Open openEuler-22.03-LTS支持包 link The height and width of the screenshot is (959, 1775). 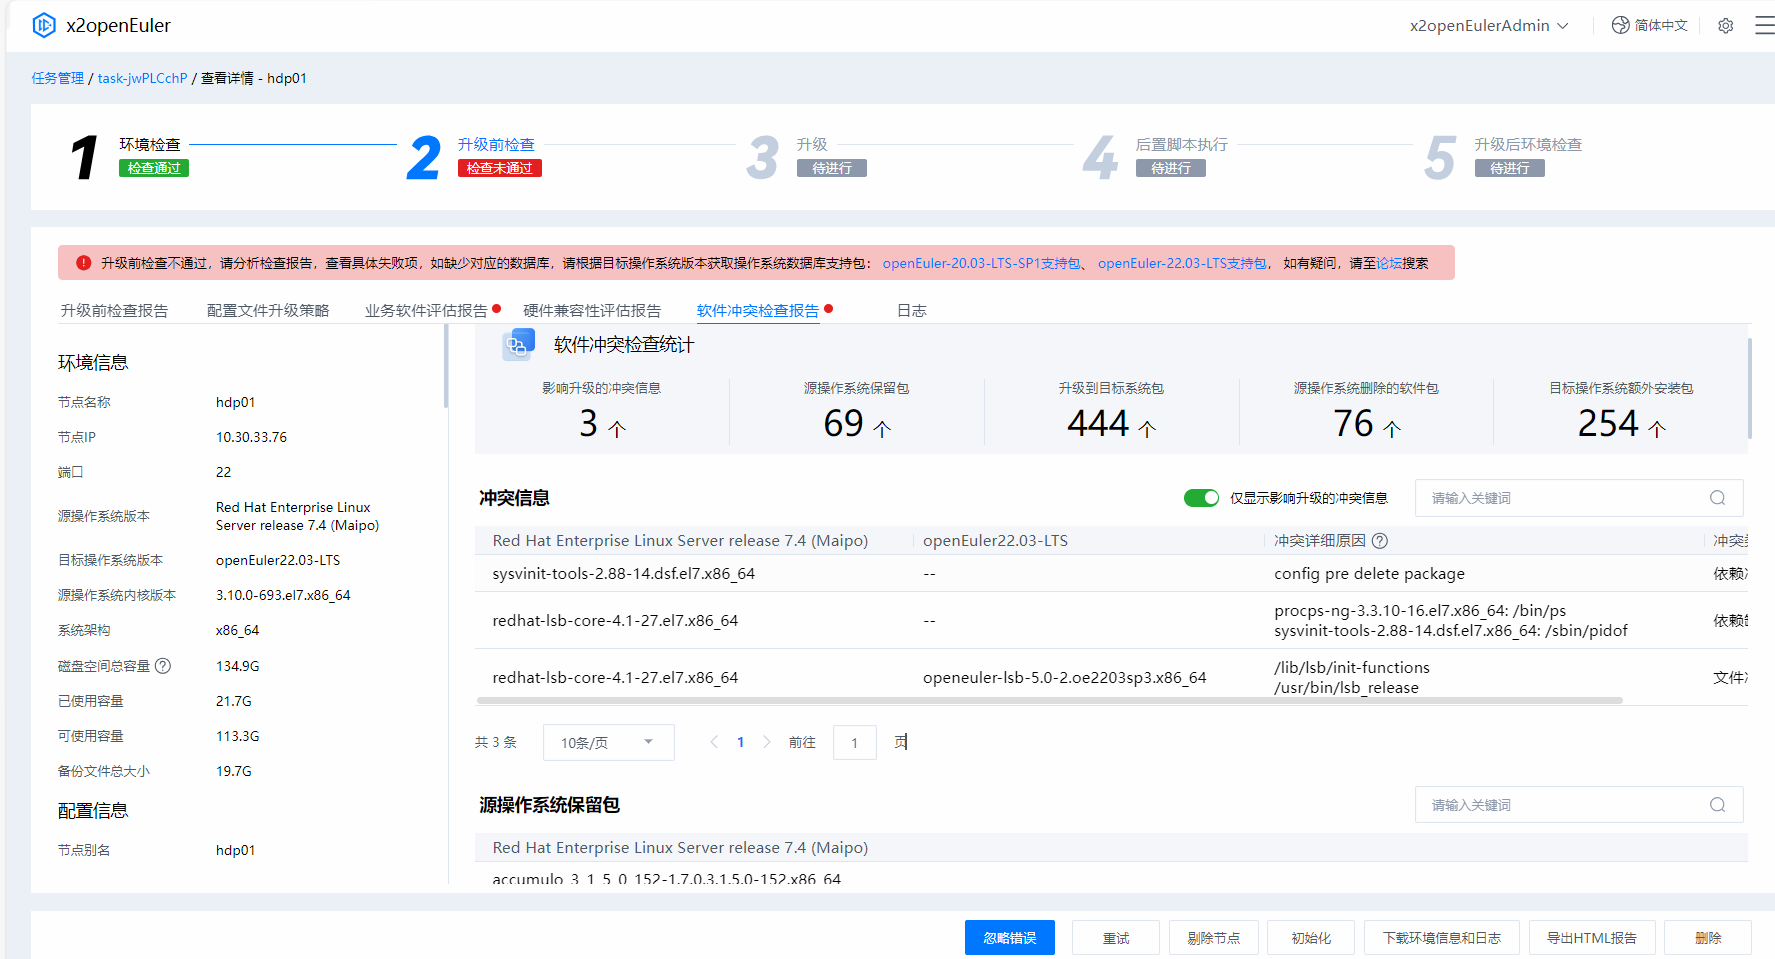coord(1182,263)
